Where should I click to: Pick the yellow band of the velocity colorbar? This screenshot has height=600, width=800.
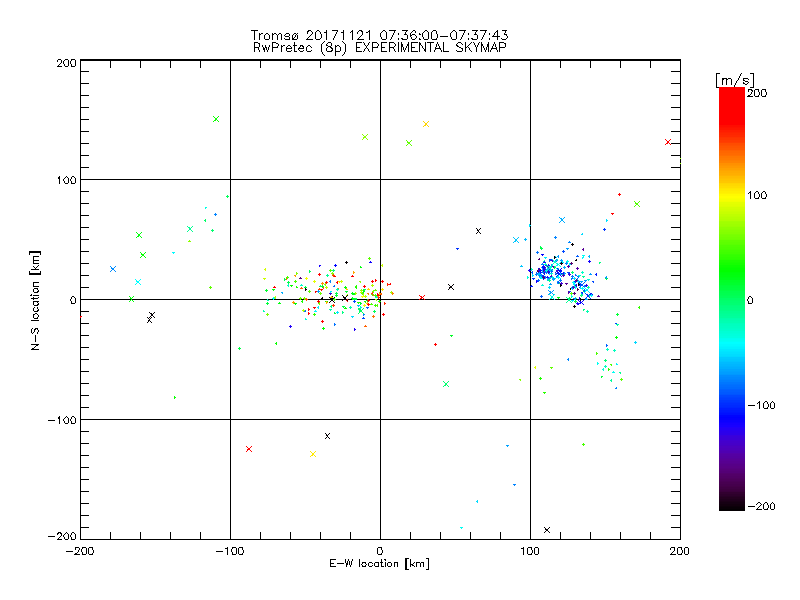[x=732, y=195]
